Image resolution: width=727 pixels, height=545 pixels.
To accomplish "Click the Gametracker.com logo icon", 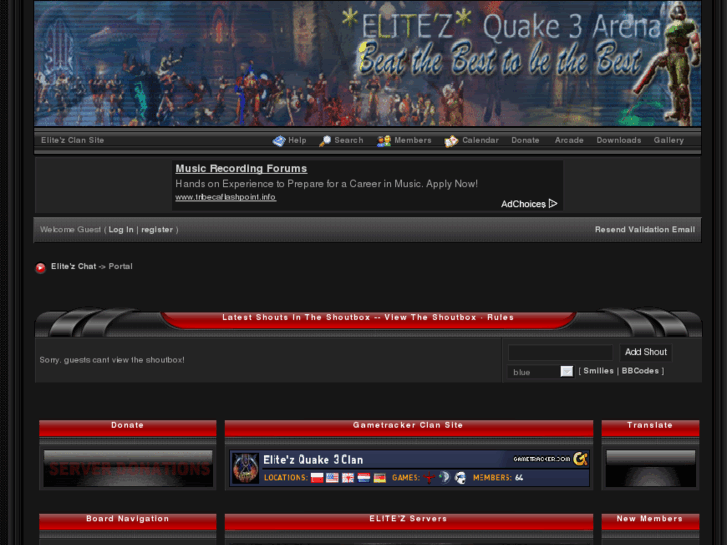I will tap(580, 459).
